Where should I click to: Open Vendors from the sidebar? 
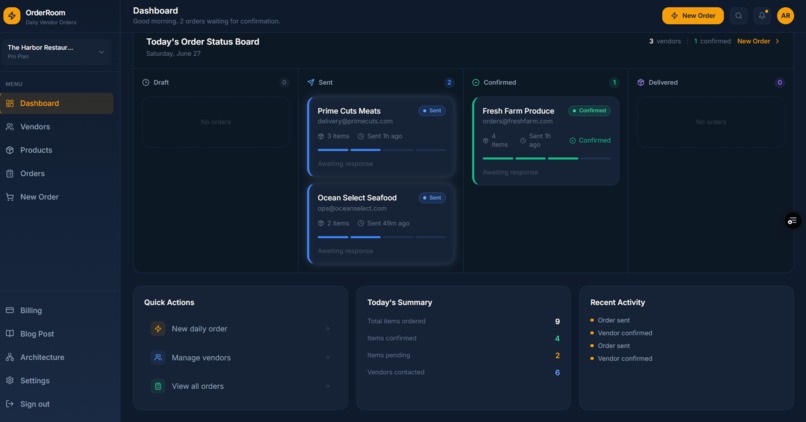tap(57, 126)
